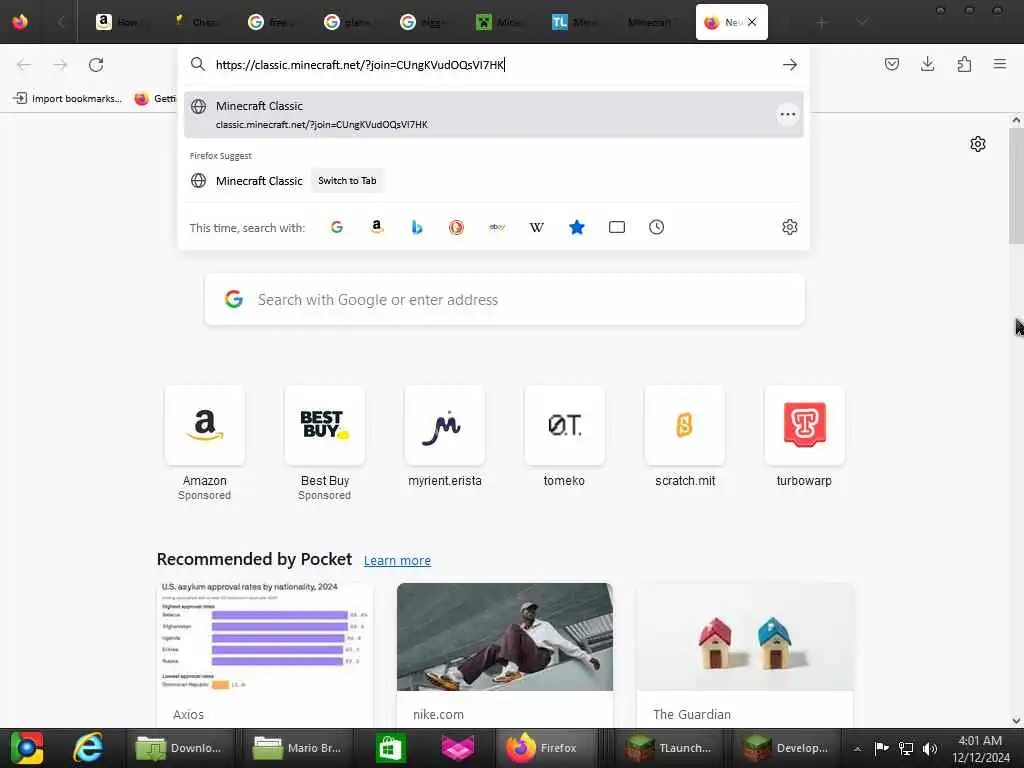Click the Search with Google box

504,300
